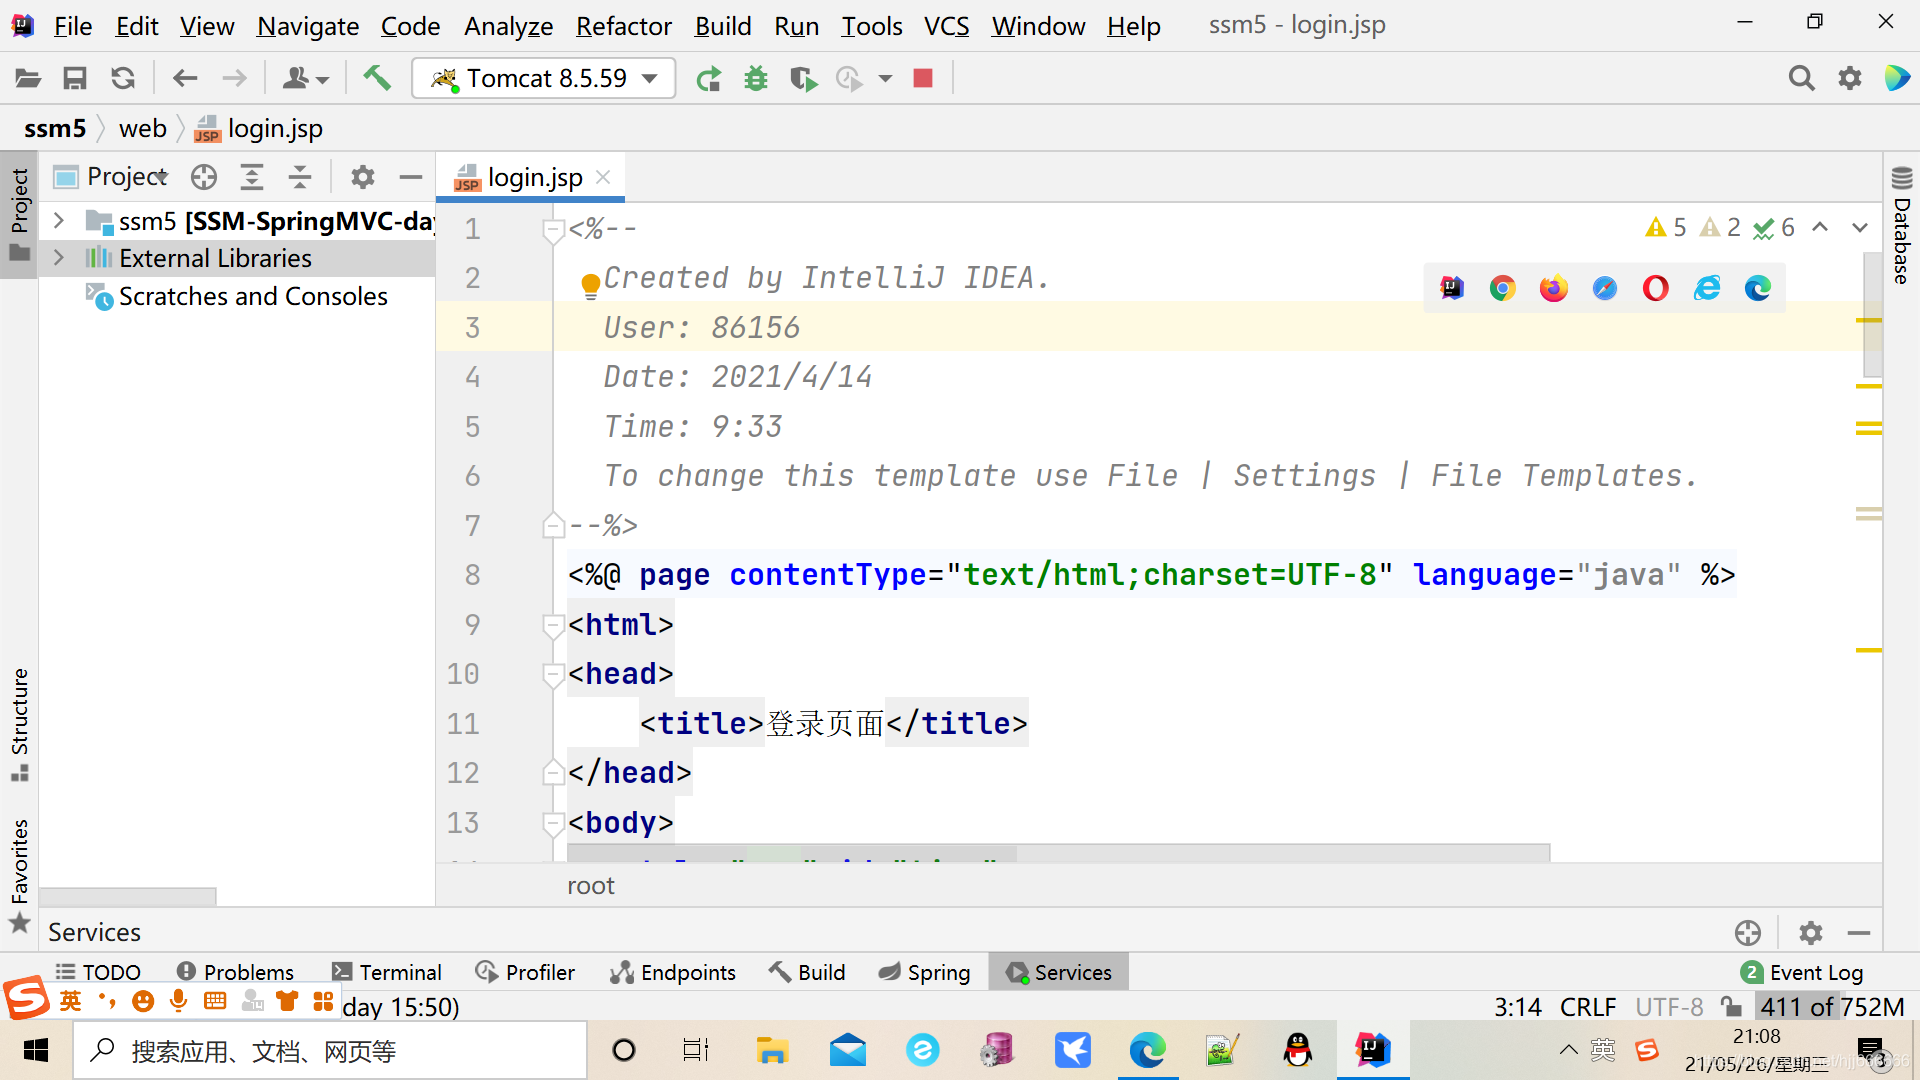Open the Refactor menu
This screenshot has height=1080, width=1920.
point(623,26)
